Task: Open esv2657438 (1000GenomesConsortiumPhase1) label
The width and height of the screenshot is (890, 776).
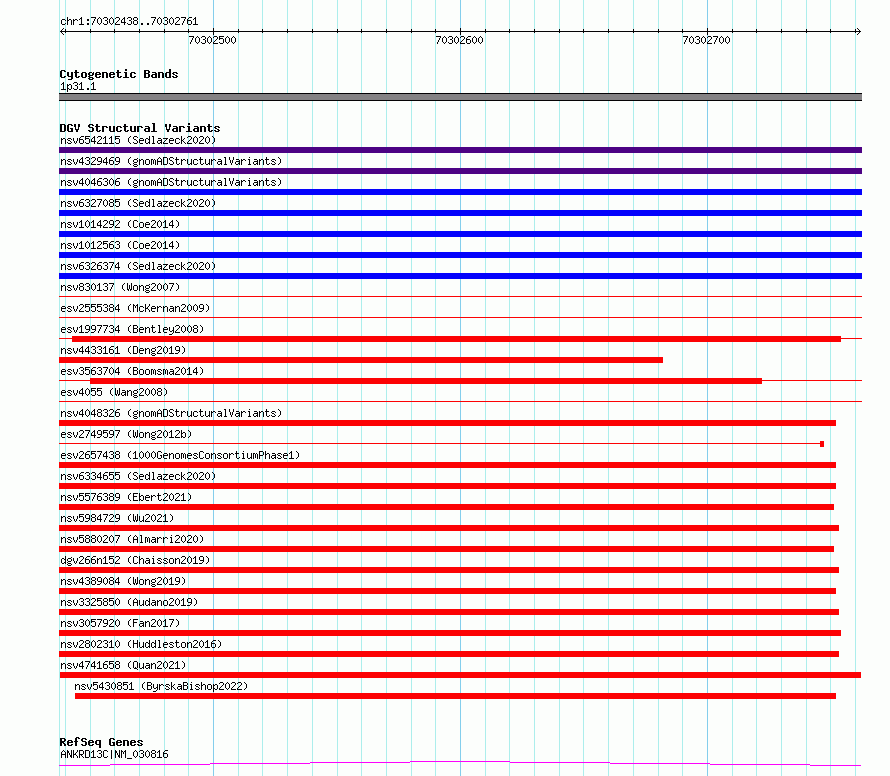Action: (180, 455)
